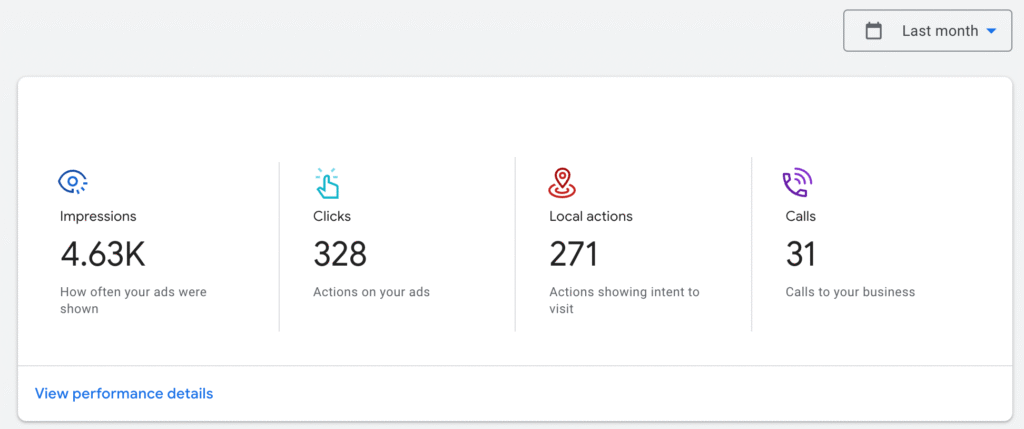Click the Calls phone icon
The width and height of the screenshot is (1024, 429).
797,182
